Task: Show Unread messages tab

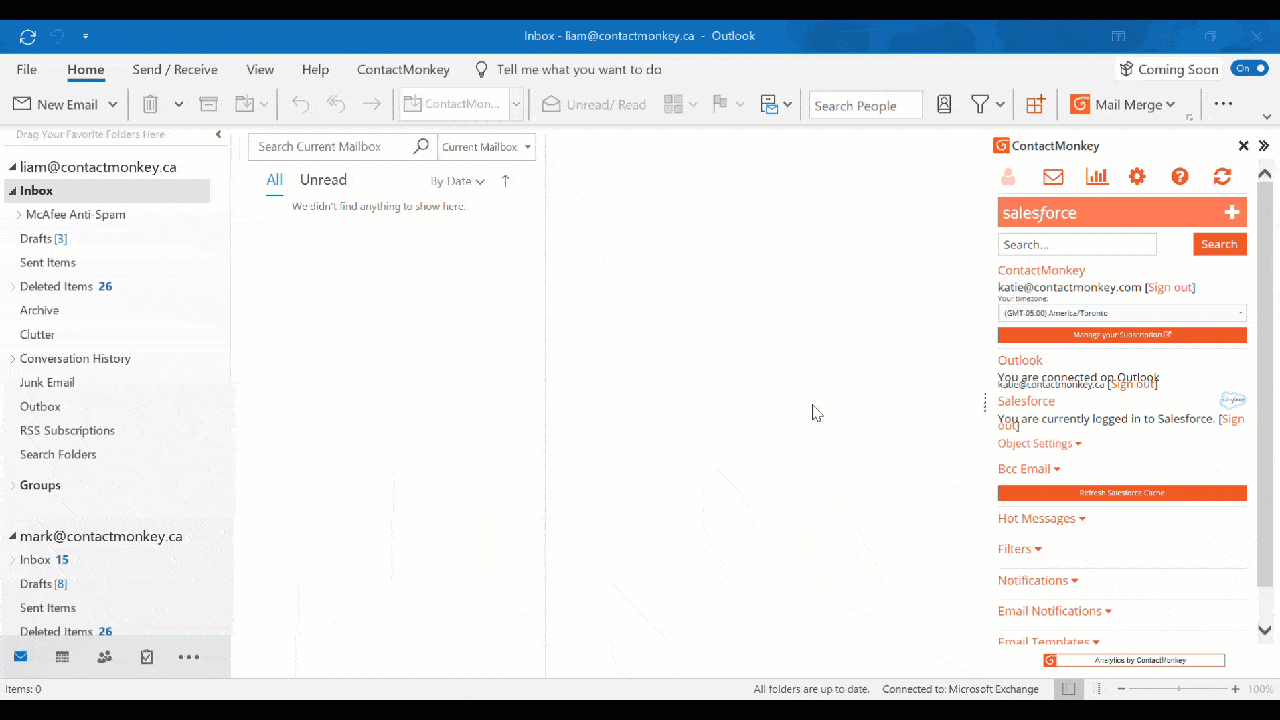Action: (323, 180)
